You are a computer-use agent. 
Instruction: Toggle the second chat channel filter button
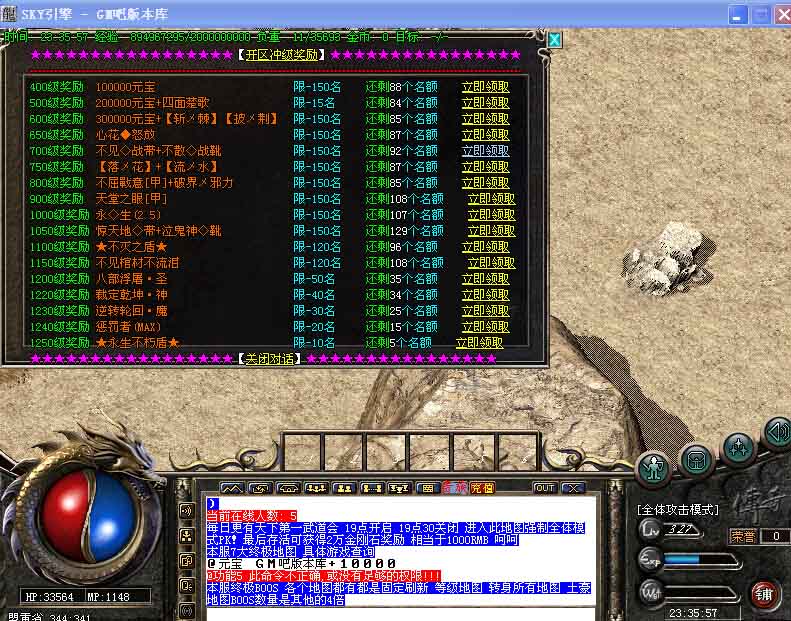pos(185,536)
